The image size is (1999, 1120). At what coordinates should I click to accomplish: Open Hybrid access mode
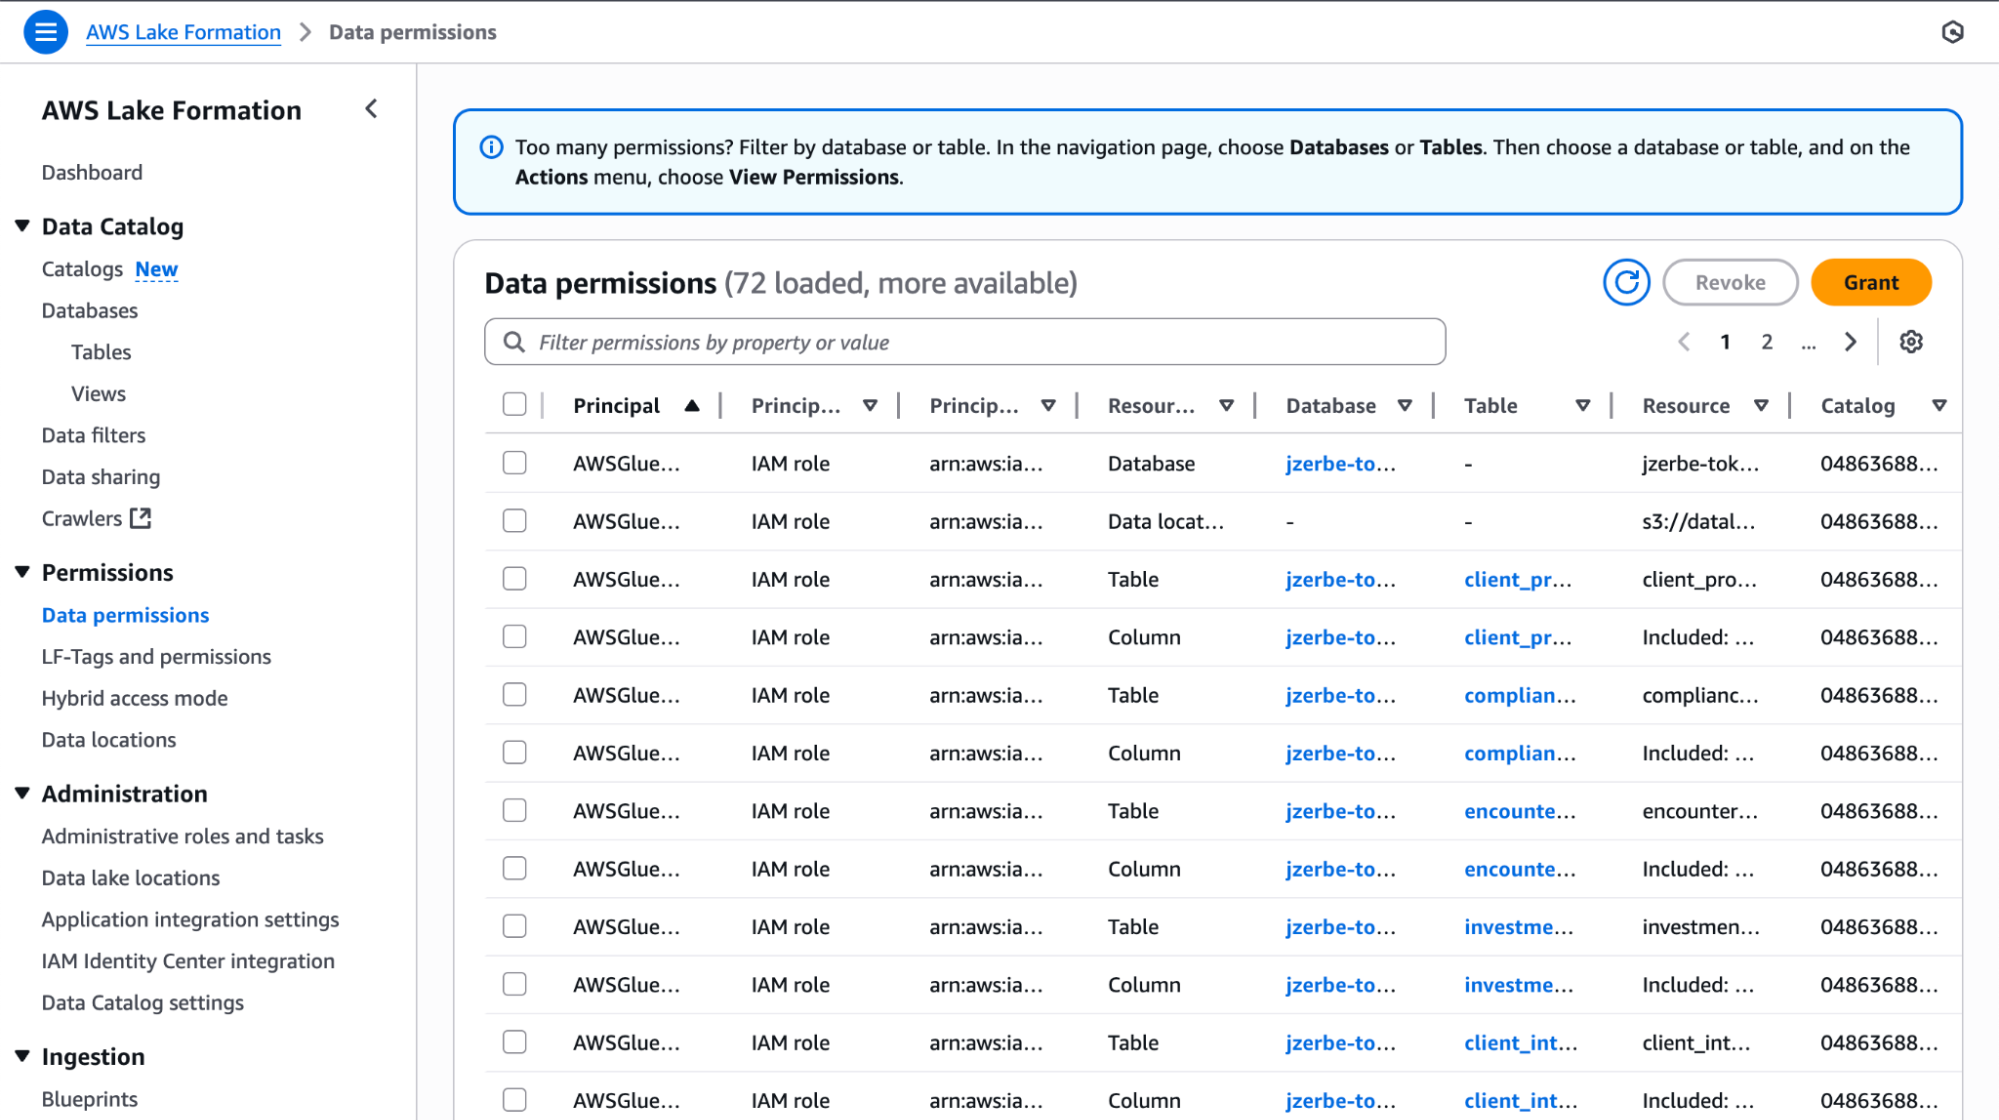[135, 698]
